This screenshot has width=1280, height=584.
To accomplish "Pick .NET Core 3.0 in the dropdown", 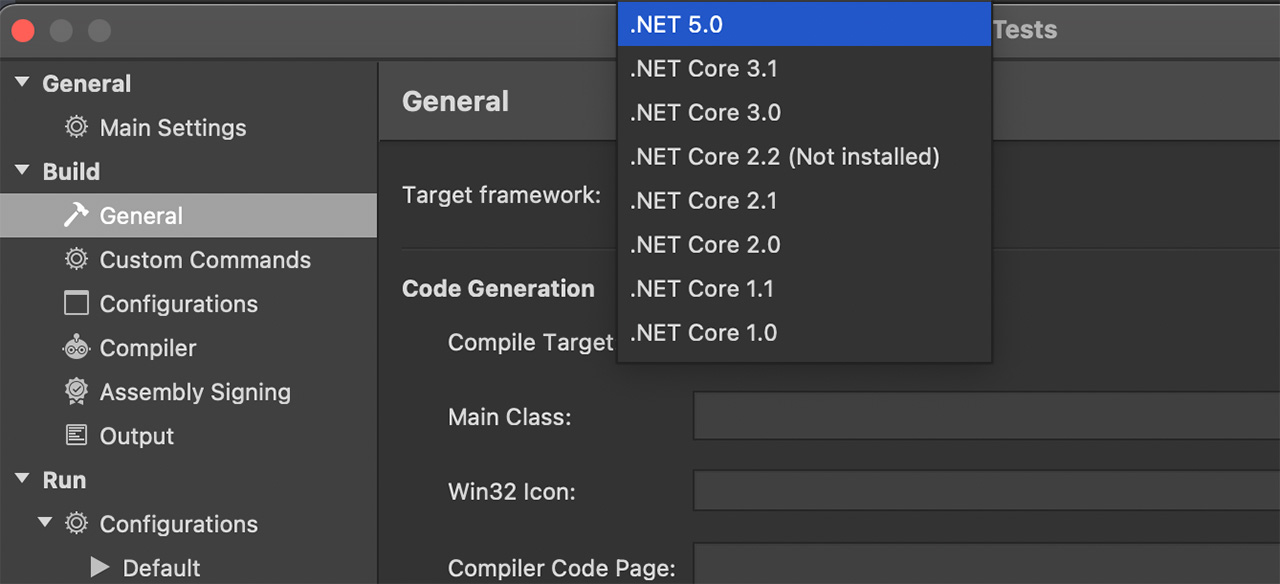I will [805, 113].
